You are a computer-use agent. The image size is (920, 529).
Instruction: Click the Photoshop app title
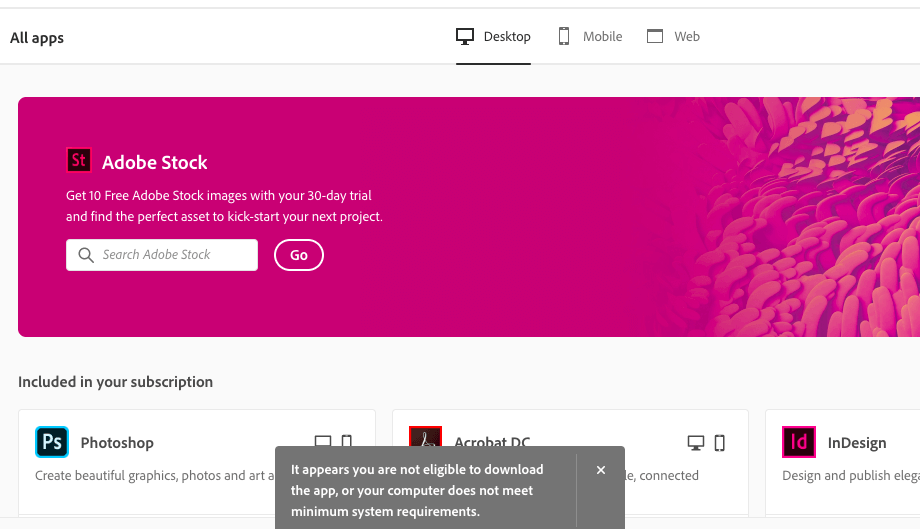[x=117, y=443]
